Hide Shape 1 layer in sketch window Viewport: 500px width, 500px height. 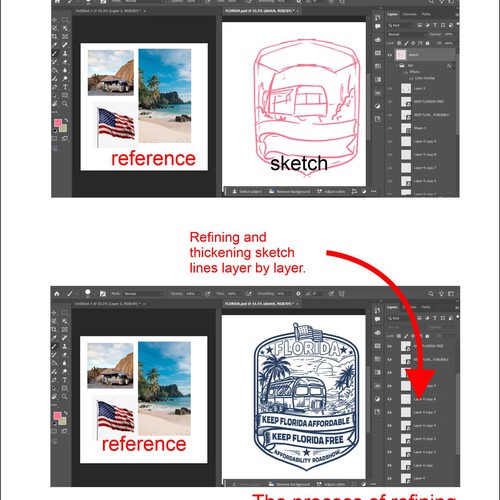coord(390,128)
